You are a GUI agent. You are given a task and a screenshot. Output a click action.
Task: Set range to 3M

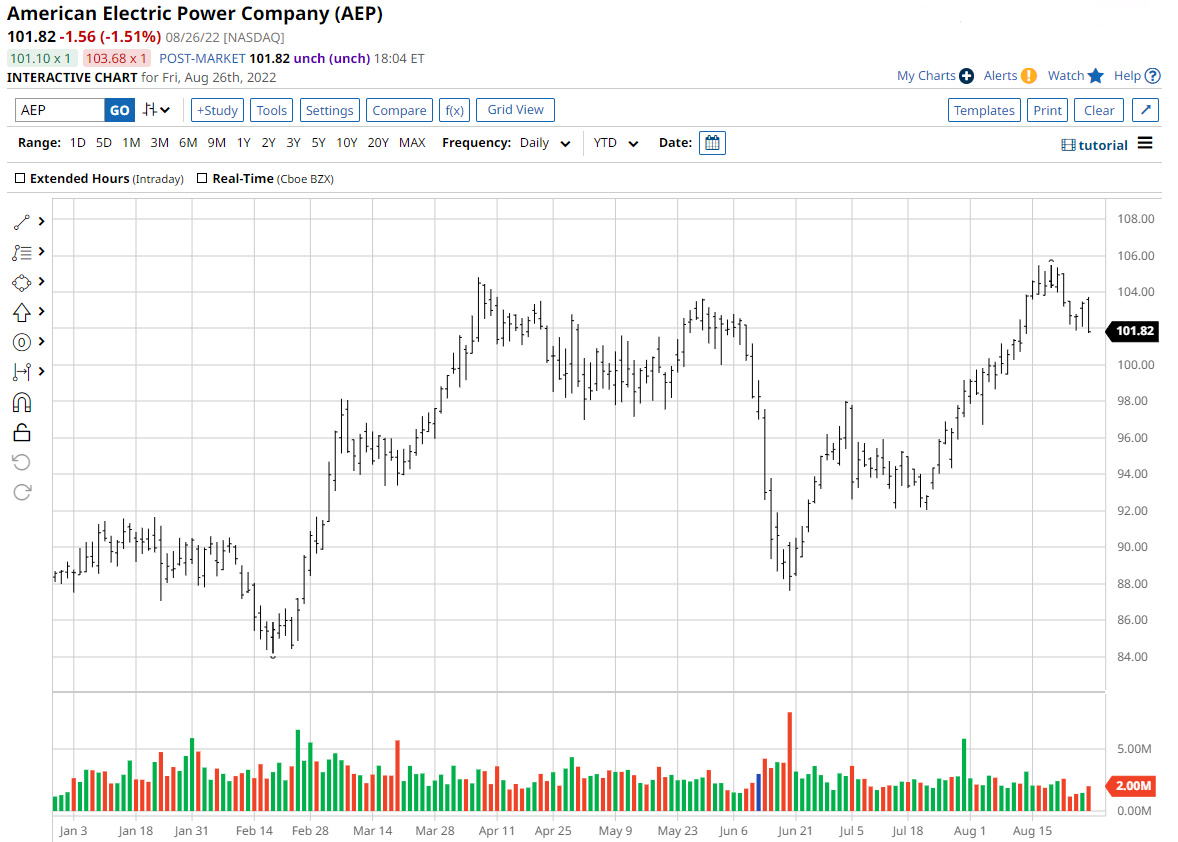pos(159,143)
